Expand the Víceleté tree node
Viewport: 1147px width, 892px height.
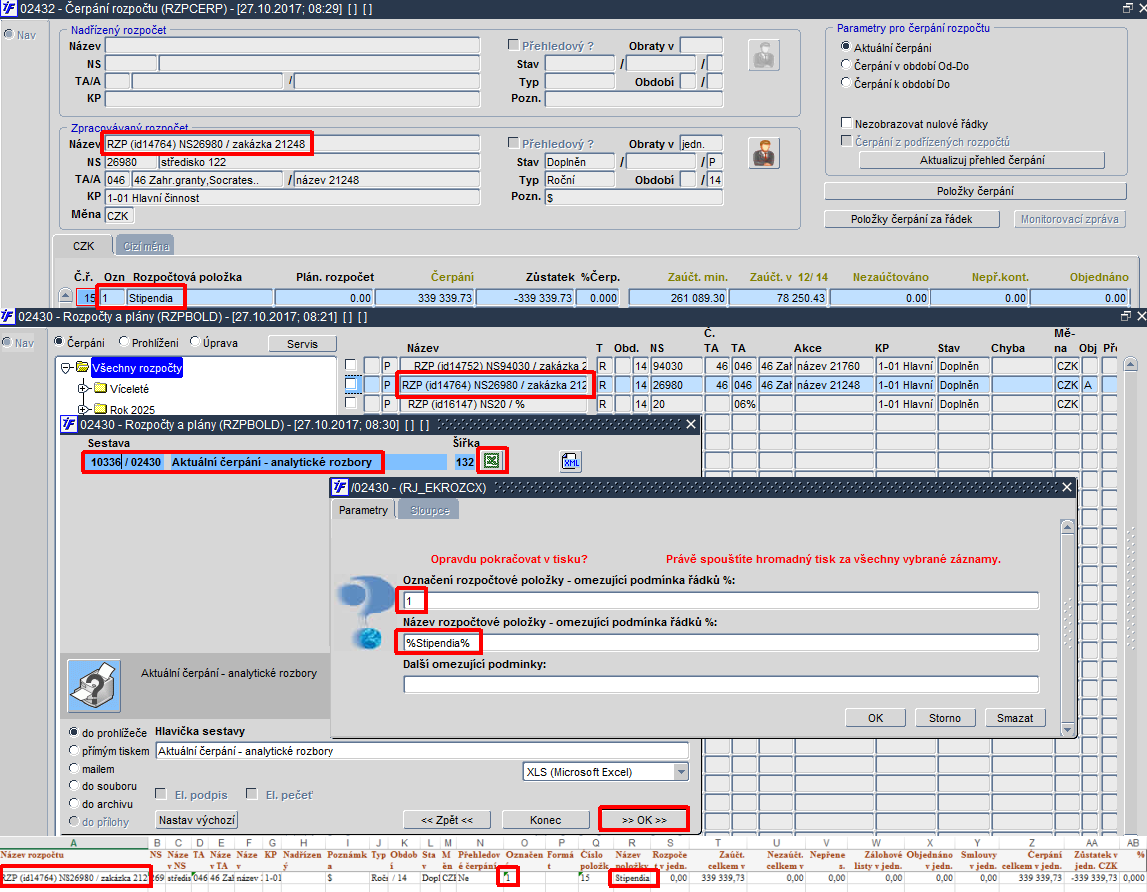tap(83, 389)
